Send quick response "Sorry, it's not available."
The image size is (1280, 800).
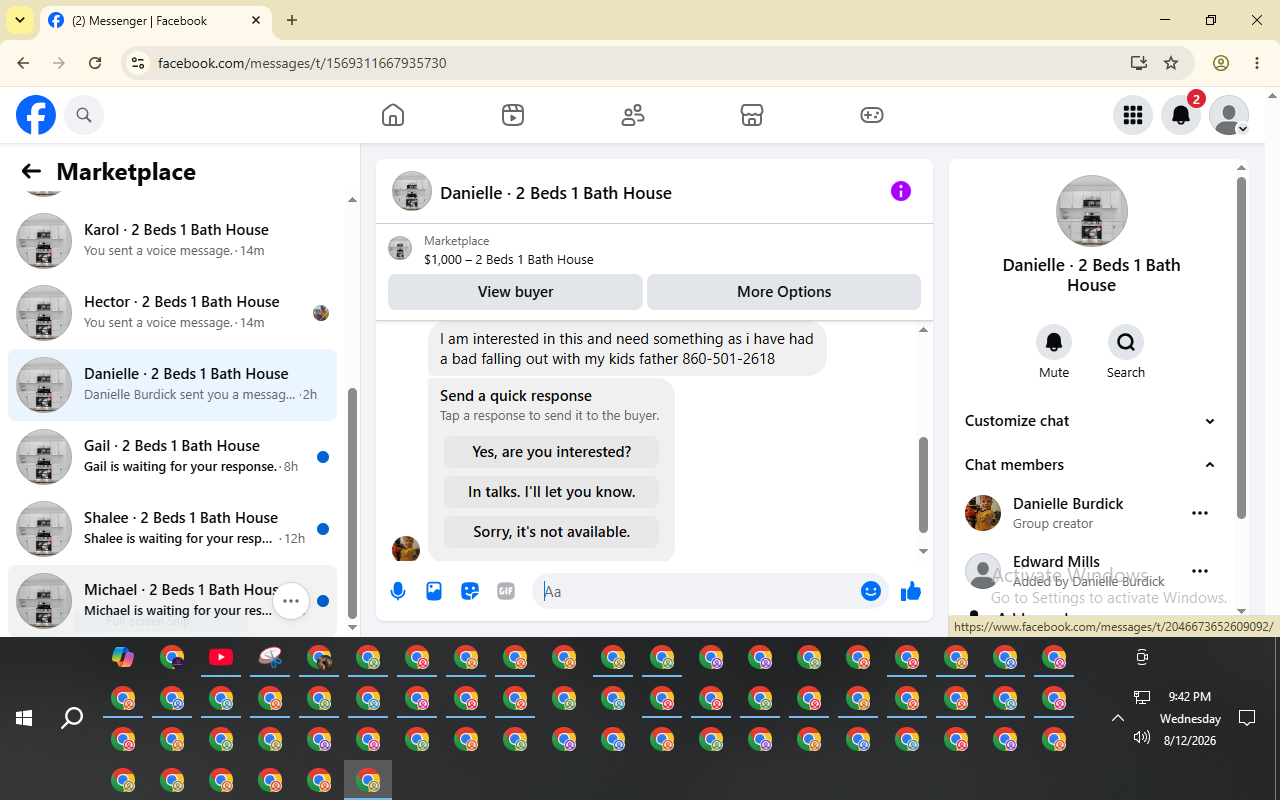point(552,532)
